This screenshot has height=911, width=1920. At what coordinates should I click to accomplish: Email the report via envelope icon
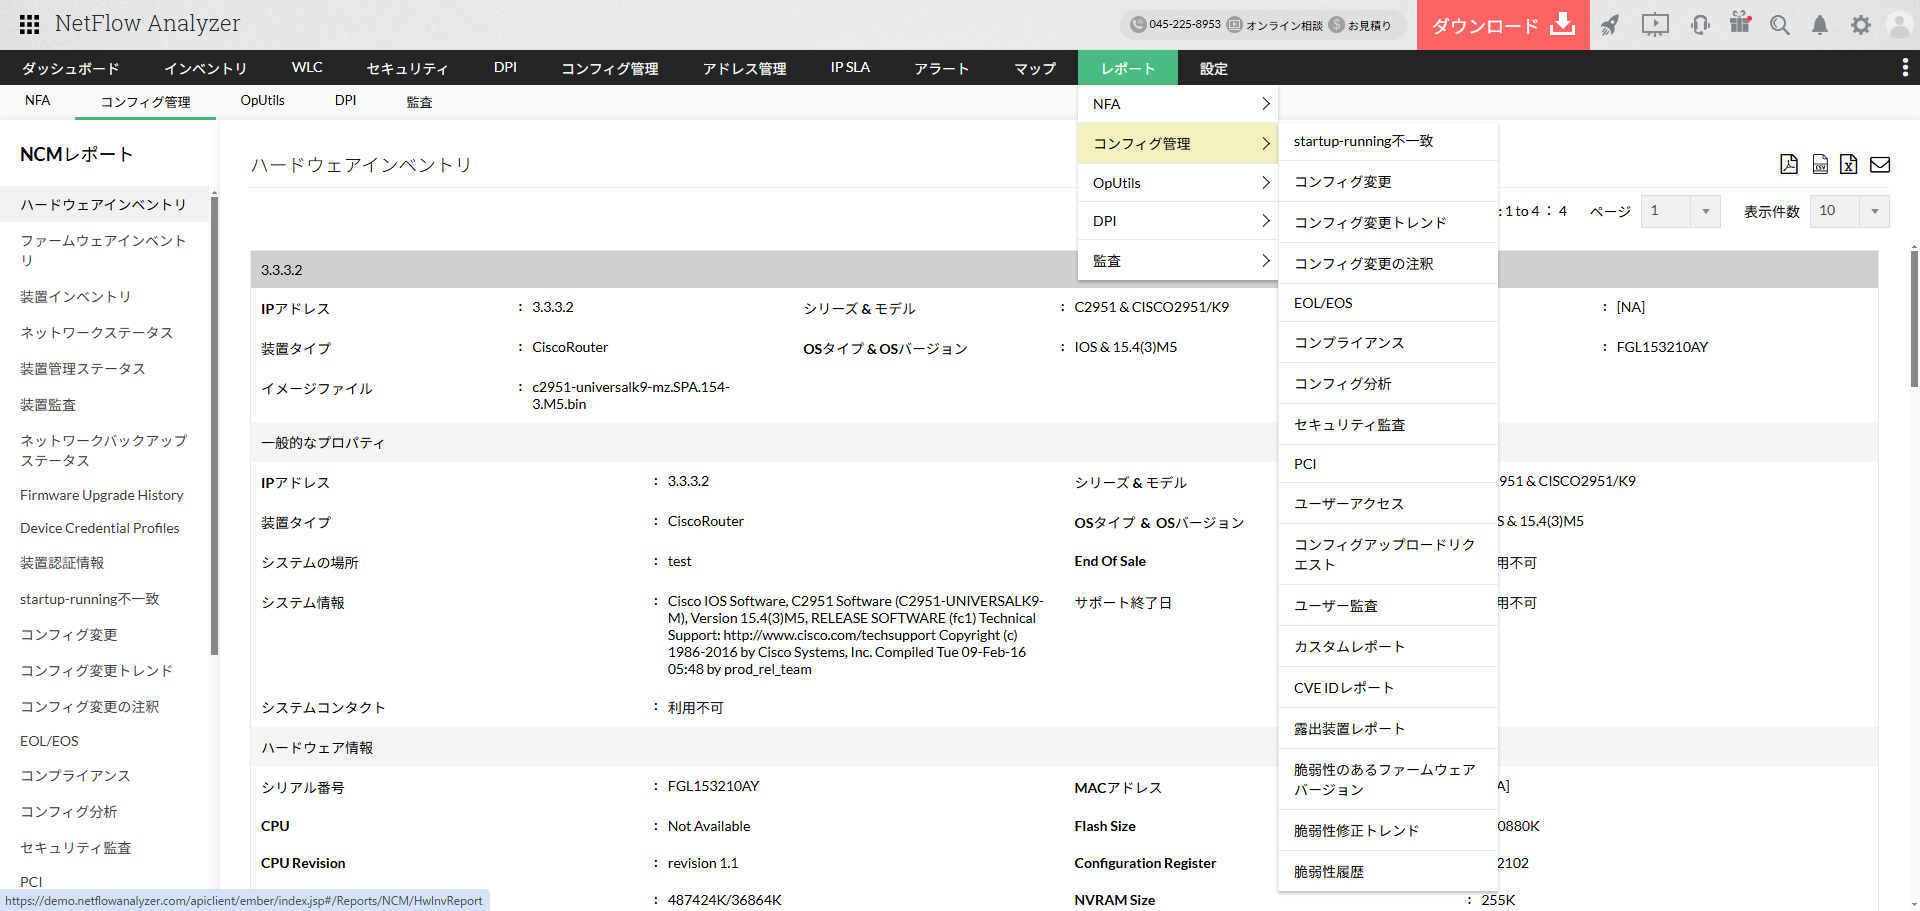1880,165
